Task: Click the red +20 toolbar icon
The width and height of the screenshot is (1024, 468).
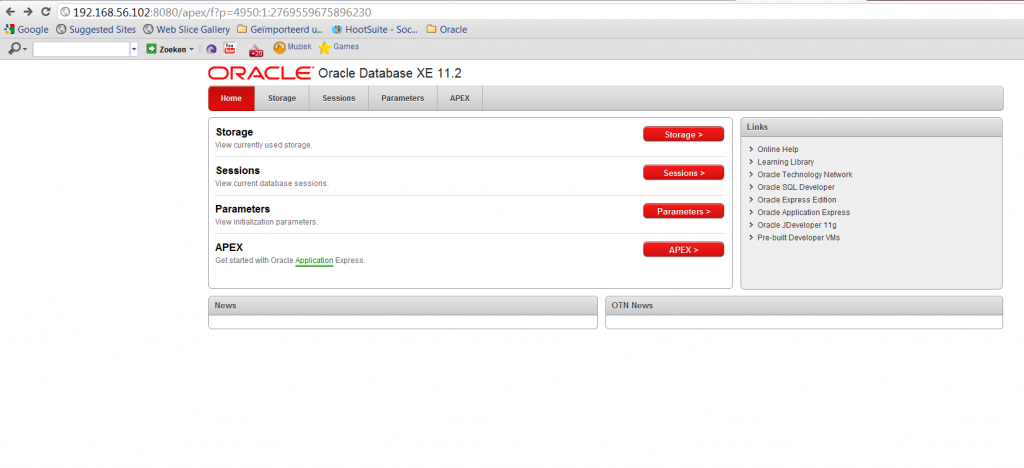Action: (x=255, y=50)
